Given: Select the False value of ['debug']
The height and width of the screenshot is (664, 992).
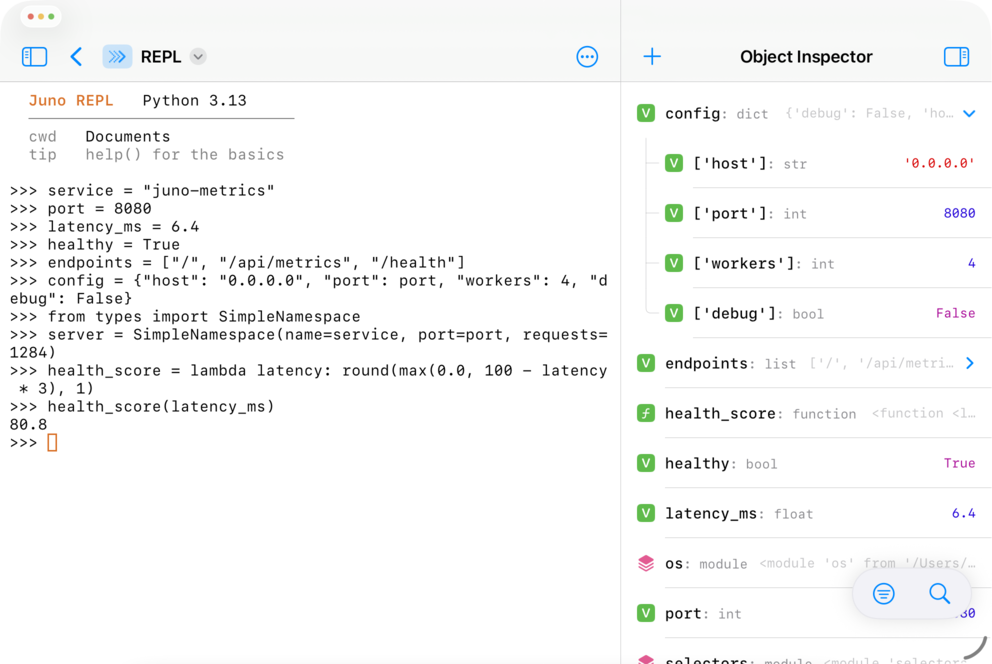Looking at the screenshot, I should coord(955,314).
